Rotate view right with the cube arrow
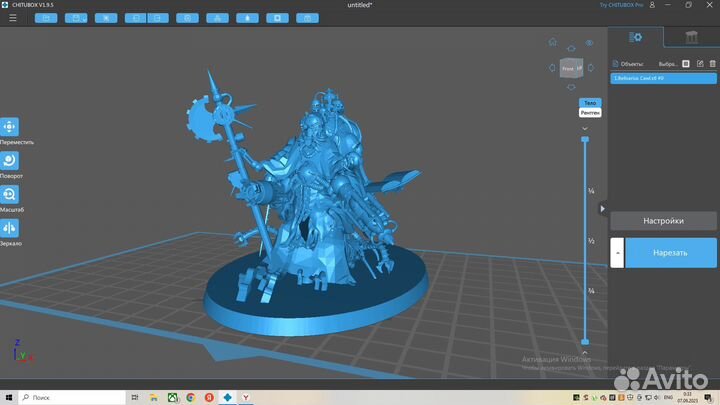The height and width of the screenshot is (405, 720). point(591,68)
